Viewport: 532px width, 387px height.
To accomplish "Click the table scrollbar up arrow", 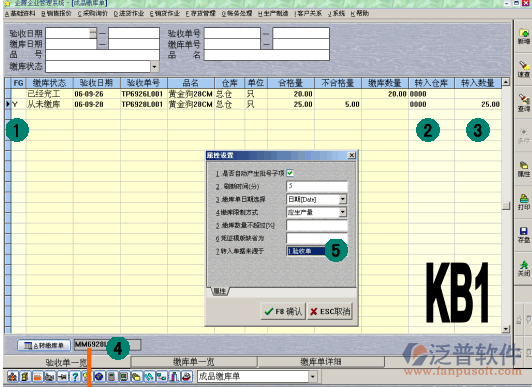I will (506, 82).
